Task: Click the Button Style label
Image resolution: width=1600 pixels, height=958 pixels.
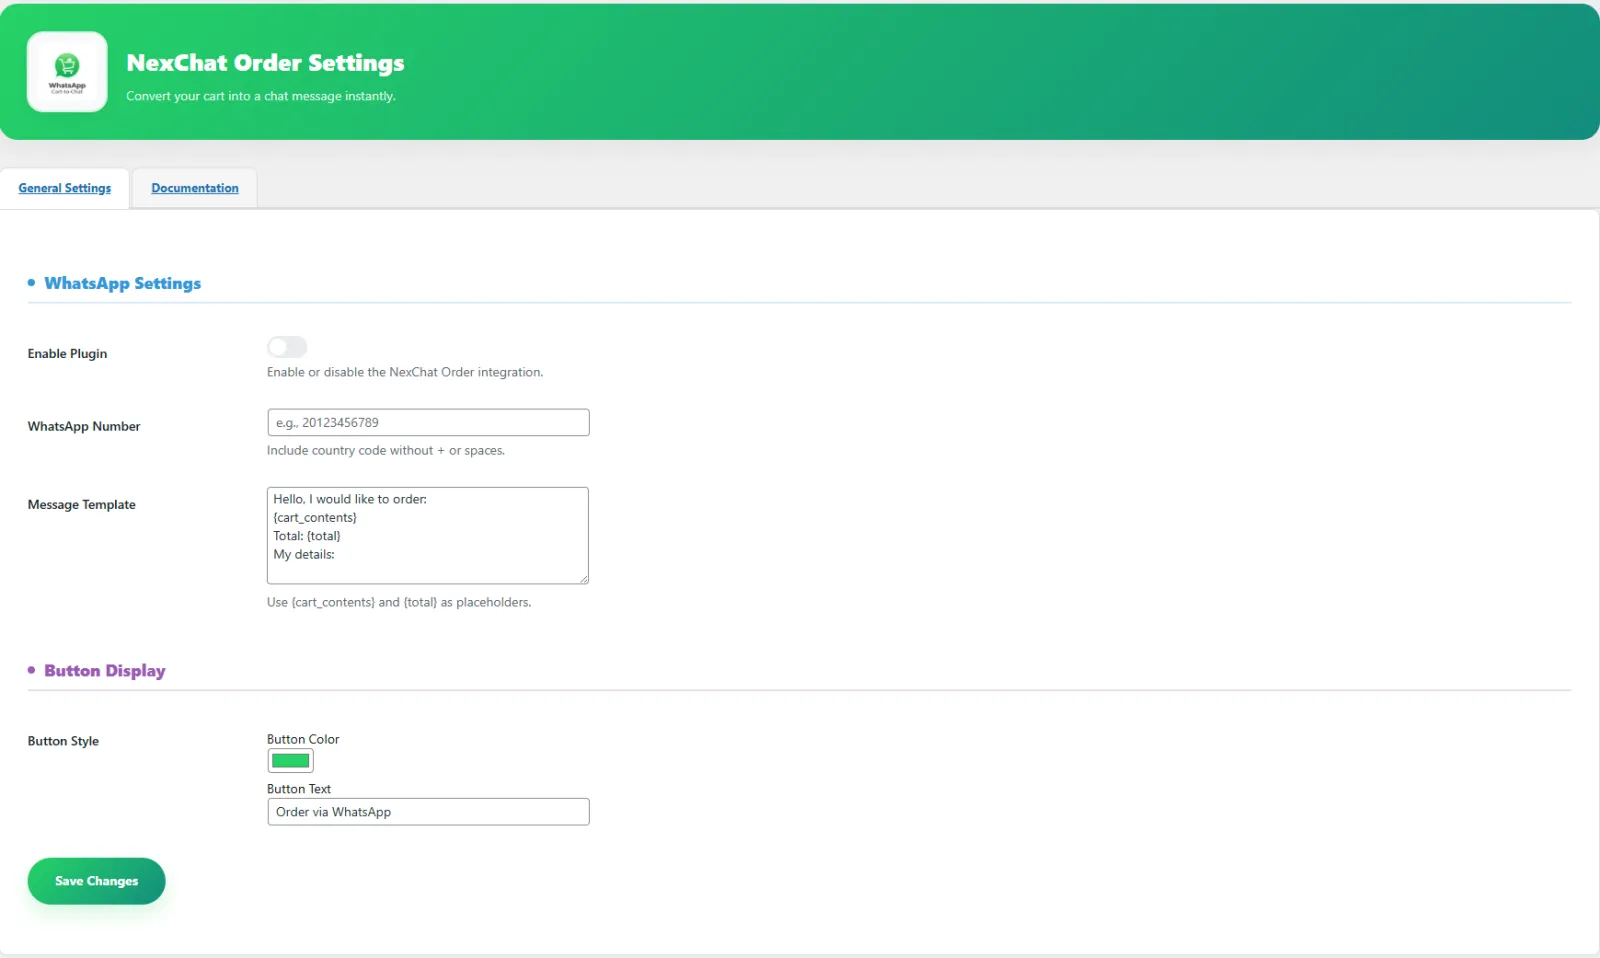Action: [63, 741]
